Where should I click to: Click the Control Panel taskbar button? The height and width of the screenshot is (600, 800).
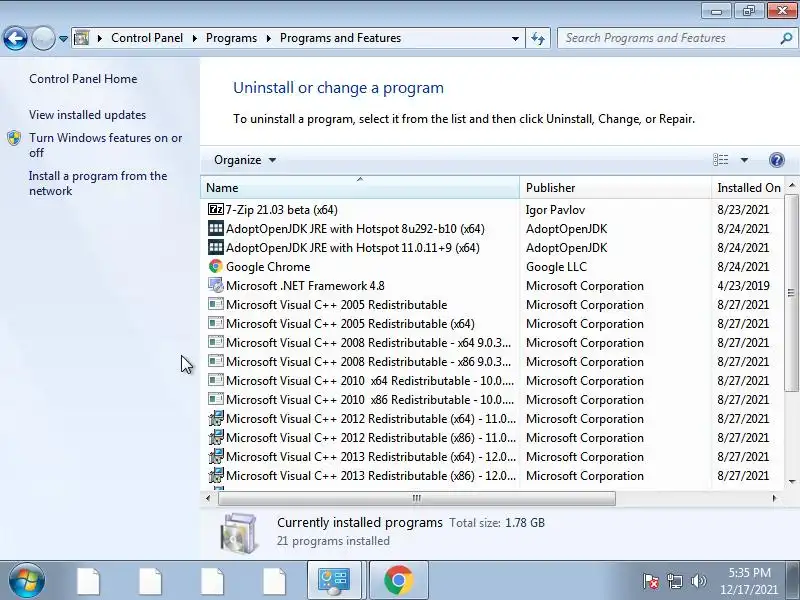pos(334,581)
